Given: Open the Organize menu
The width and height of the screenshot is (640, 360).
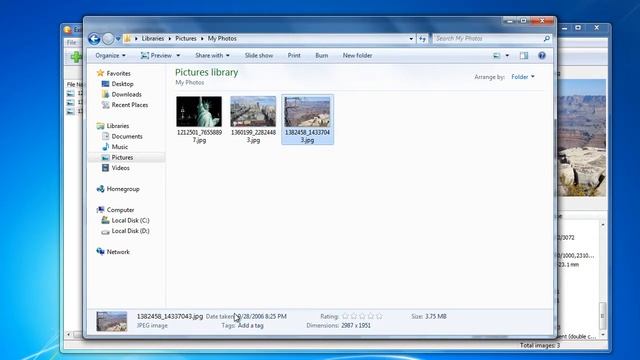Looking at the screenshot, I should click(110, 56).
